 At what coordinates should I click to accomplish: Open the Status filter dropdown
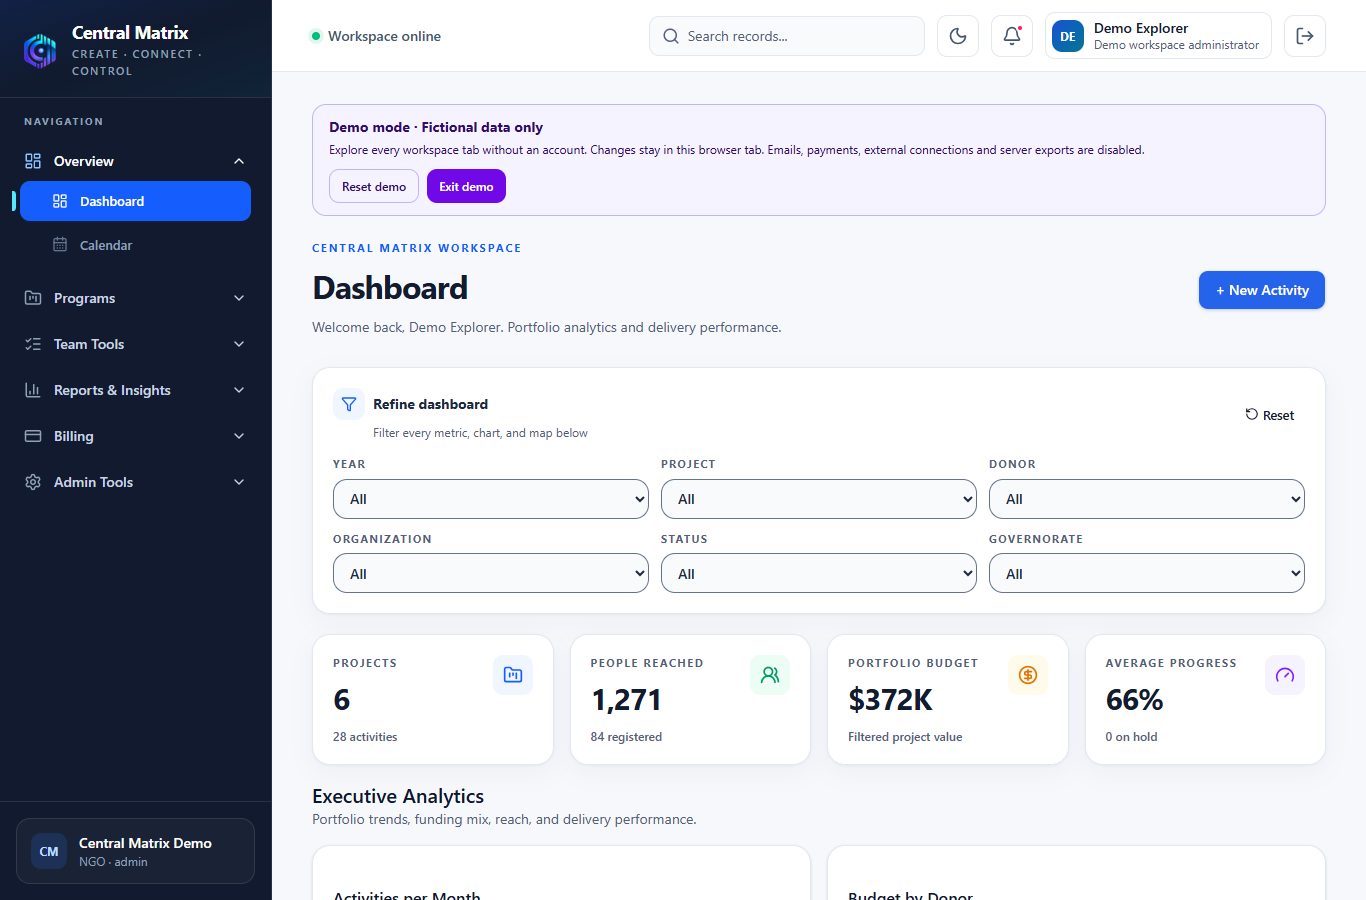pyautogui.click(x=819, y=574)
